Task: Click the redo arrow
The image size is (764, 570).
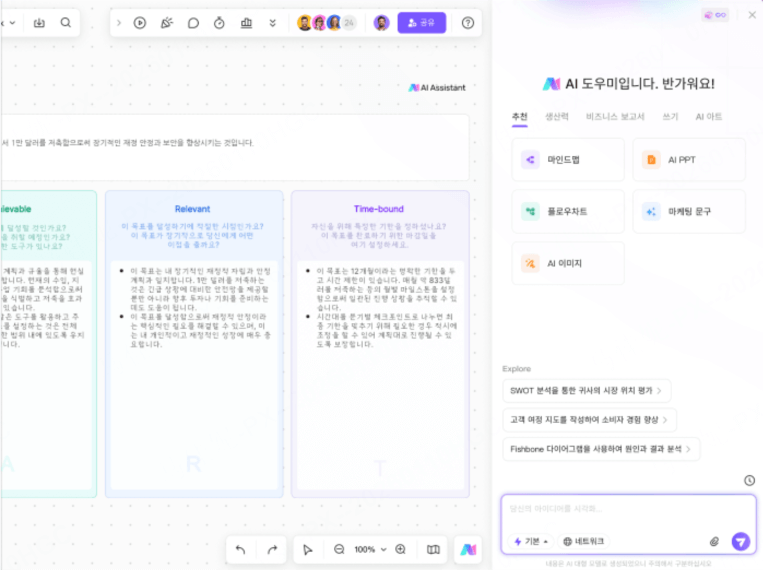Action: pyautogui.click(x=272, y=550)
